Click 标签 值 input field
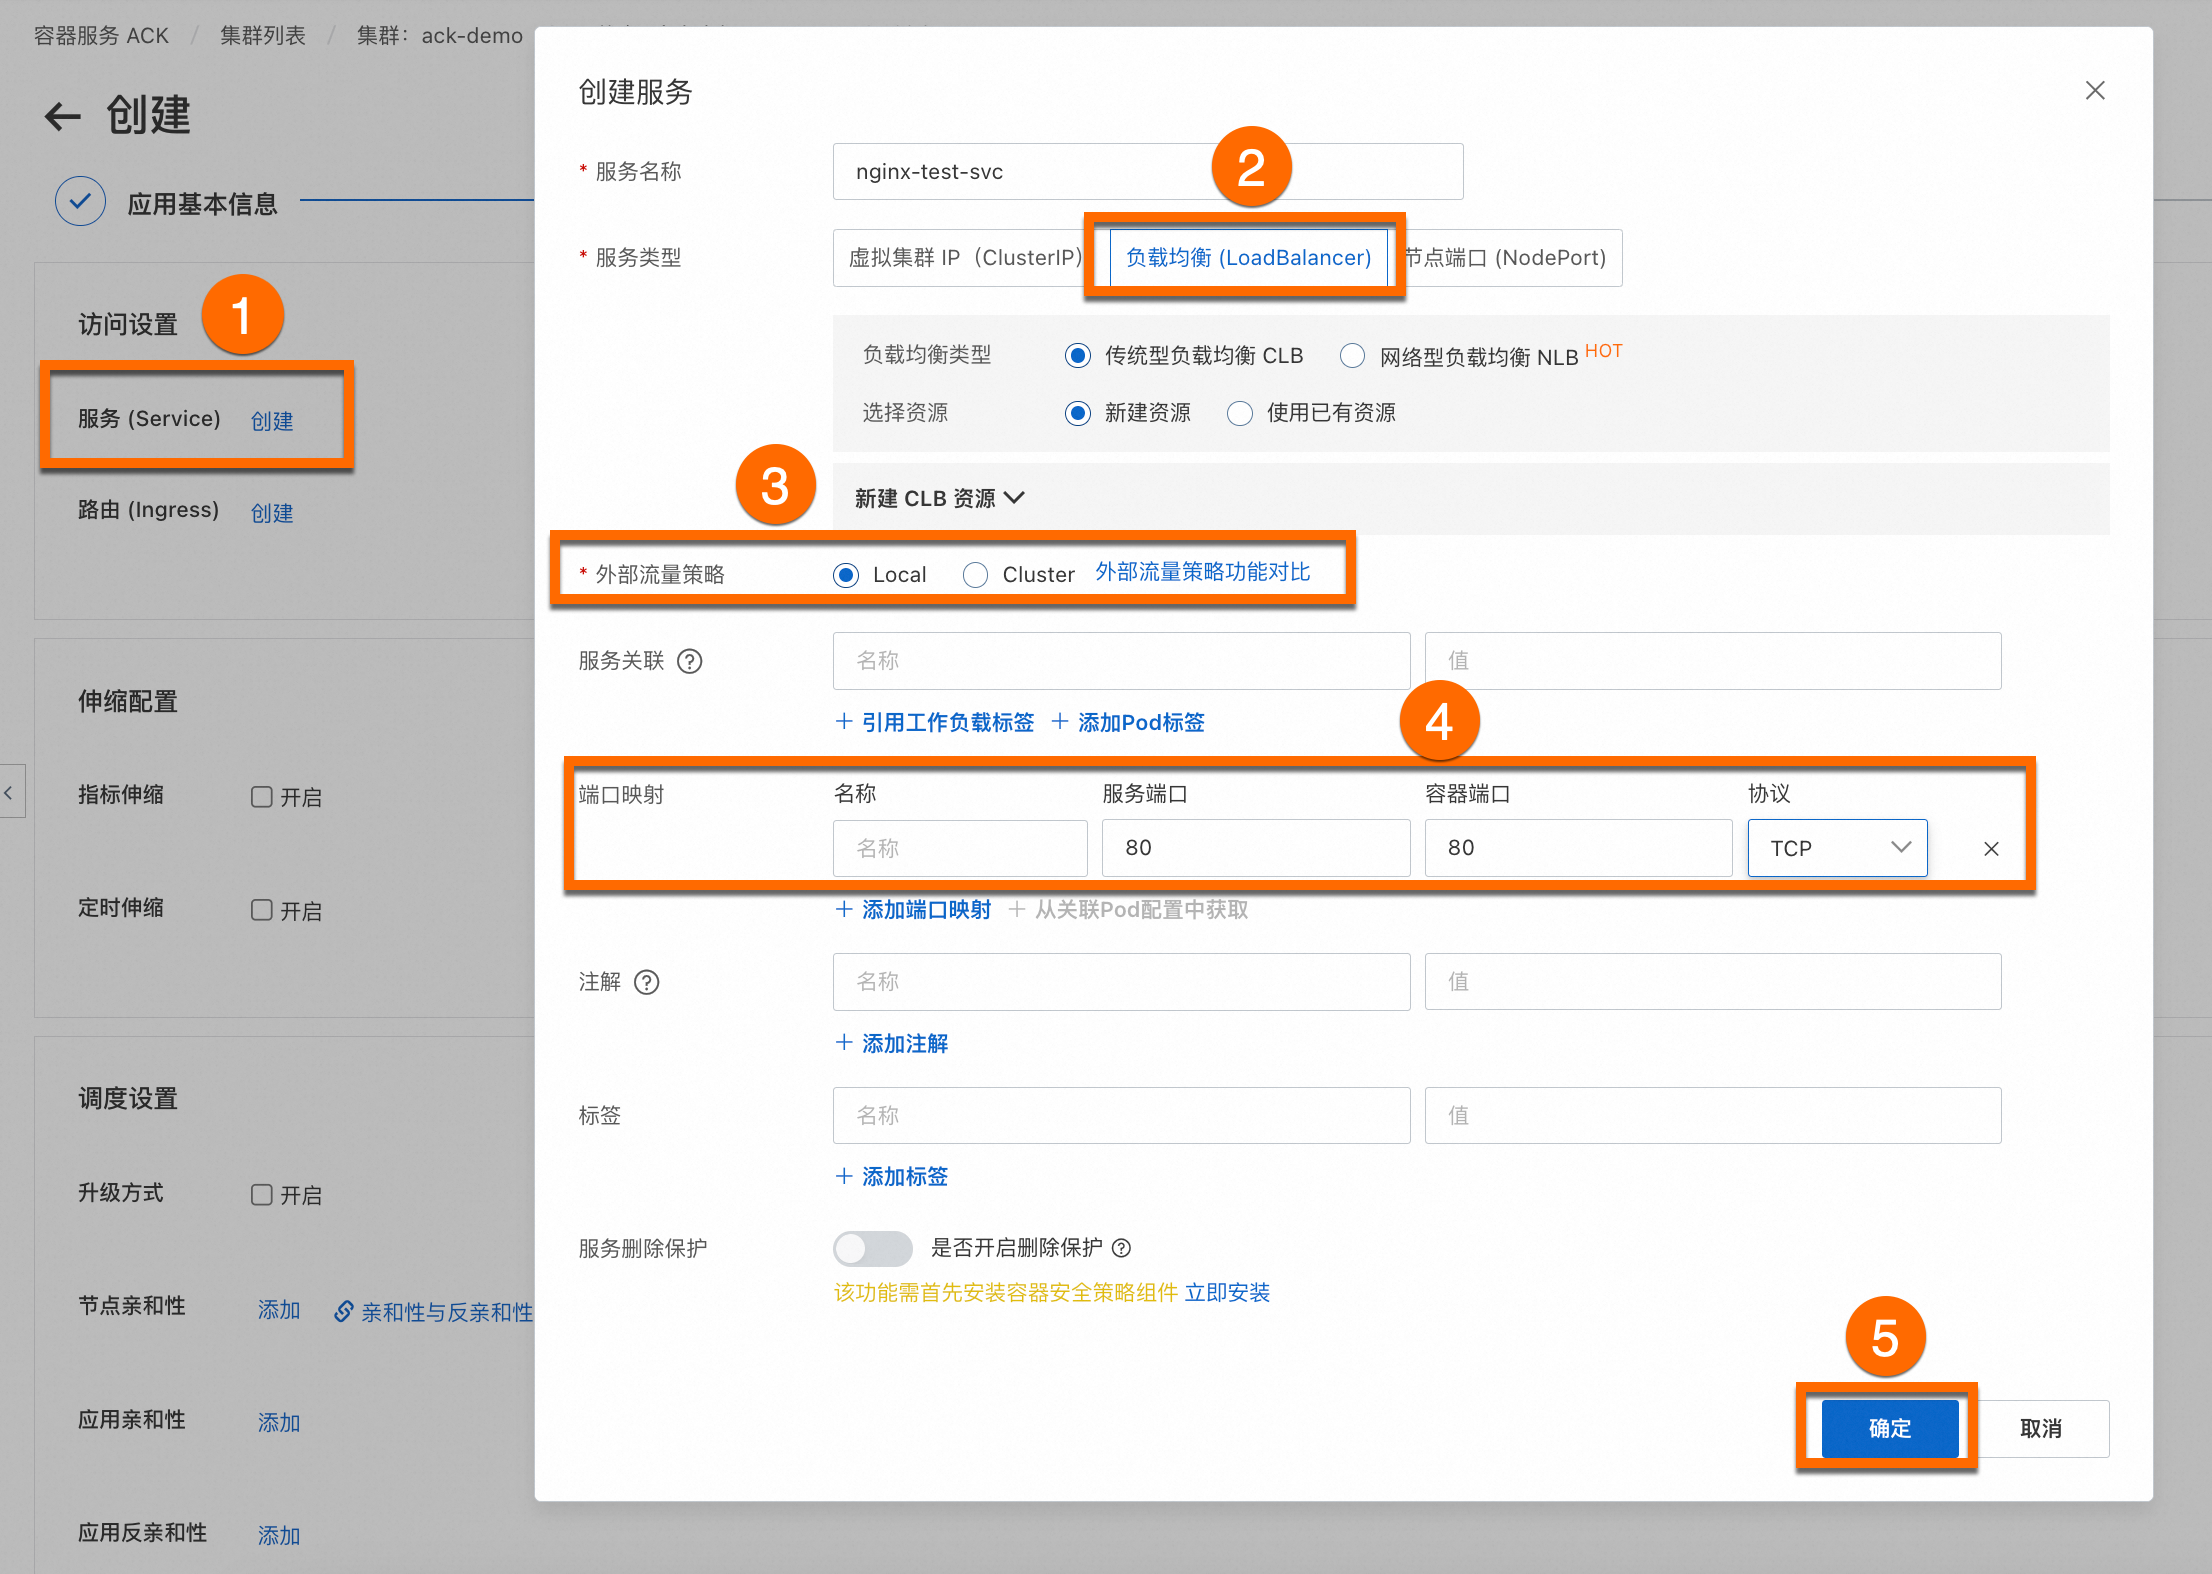This screenshot has width=2212, height=1574. click(1713, 1116)
